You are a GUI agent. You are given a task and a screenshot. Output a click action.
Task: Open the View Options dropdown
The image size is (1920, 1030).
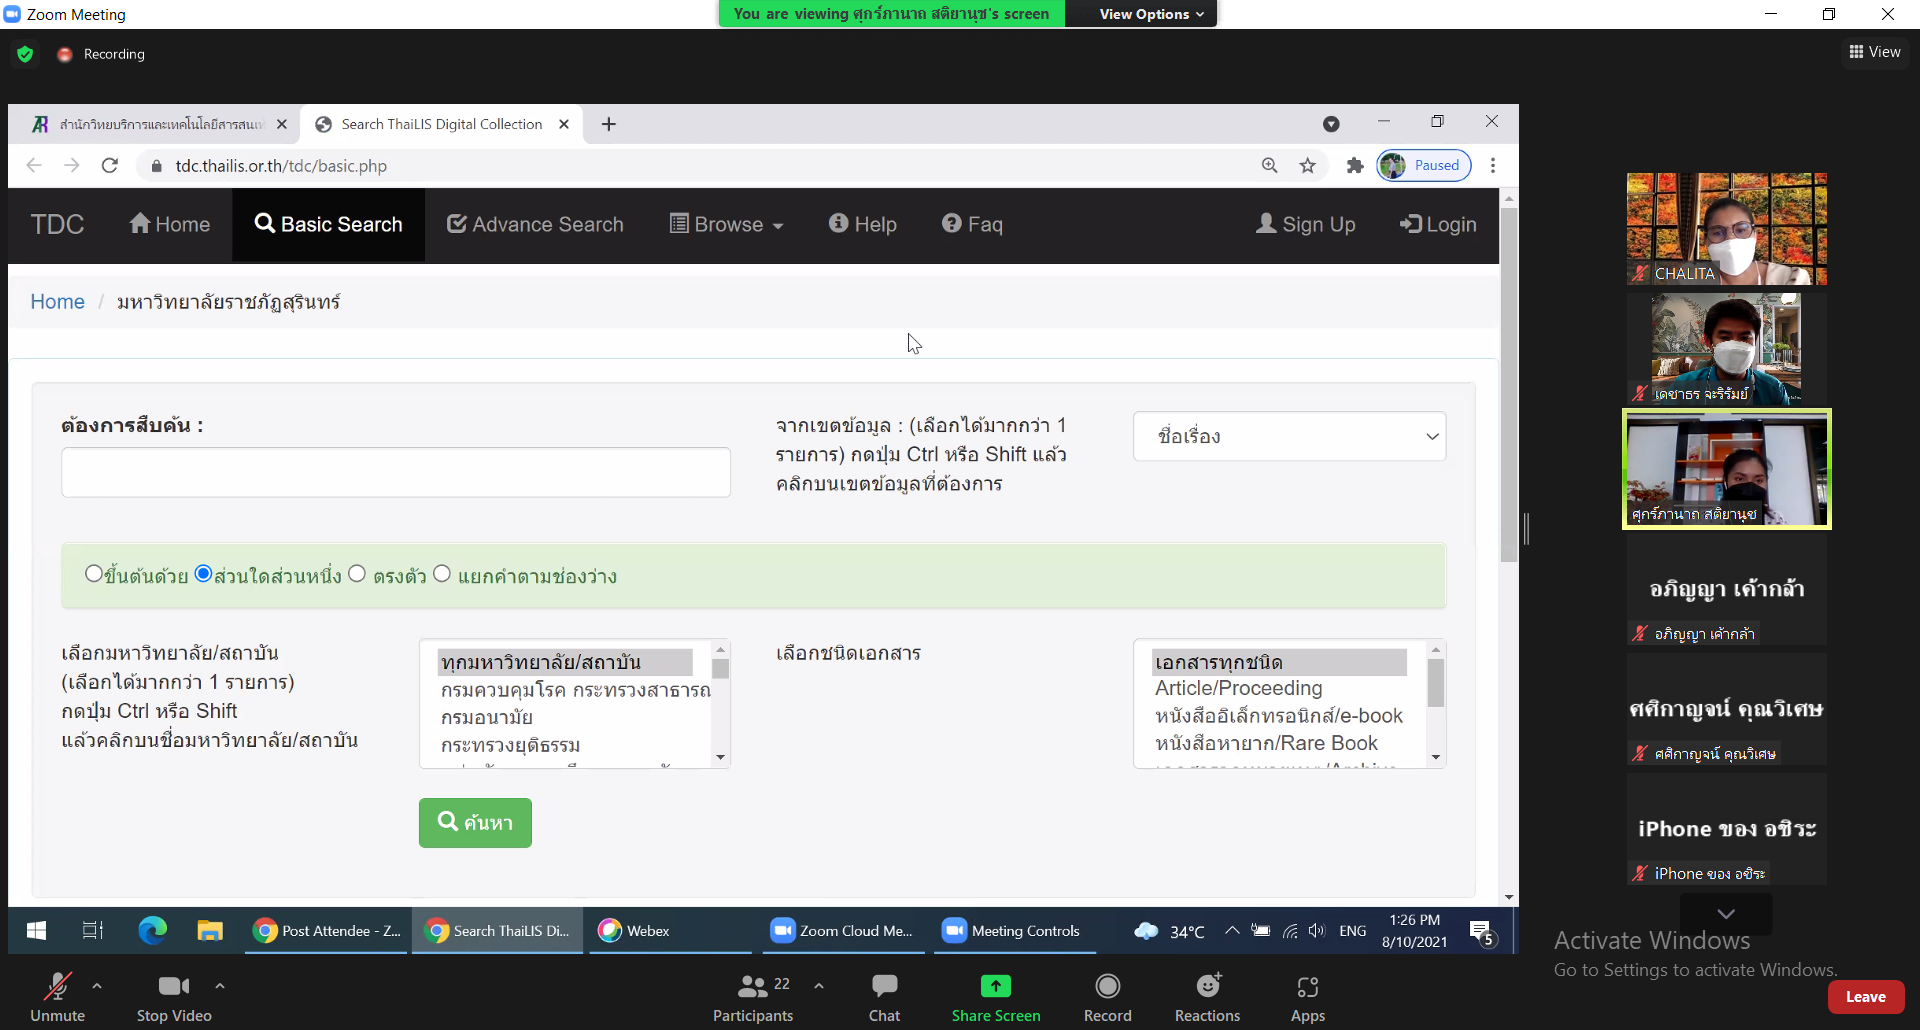(1150, 14)
